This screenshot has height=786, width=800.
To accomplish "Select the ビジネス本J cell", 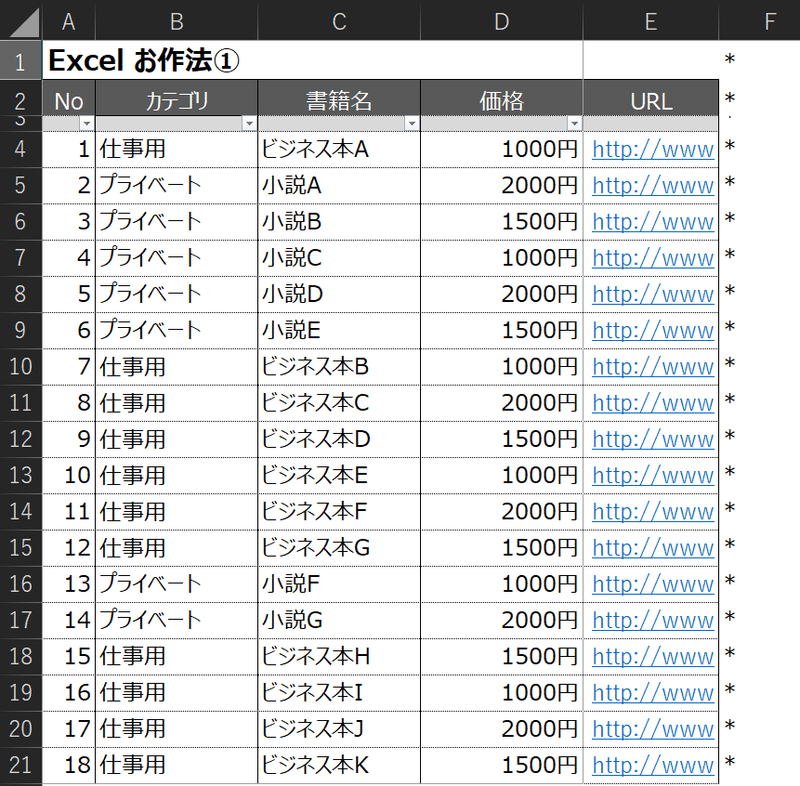I will coord(339,729).
